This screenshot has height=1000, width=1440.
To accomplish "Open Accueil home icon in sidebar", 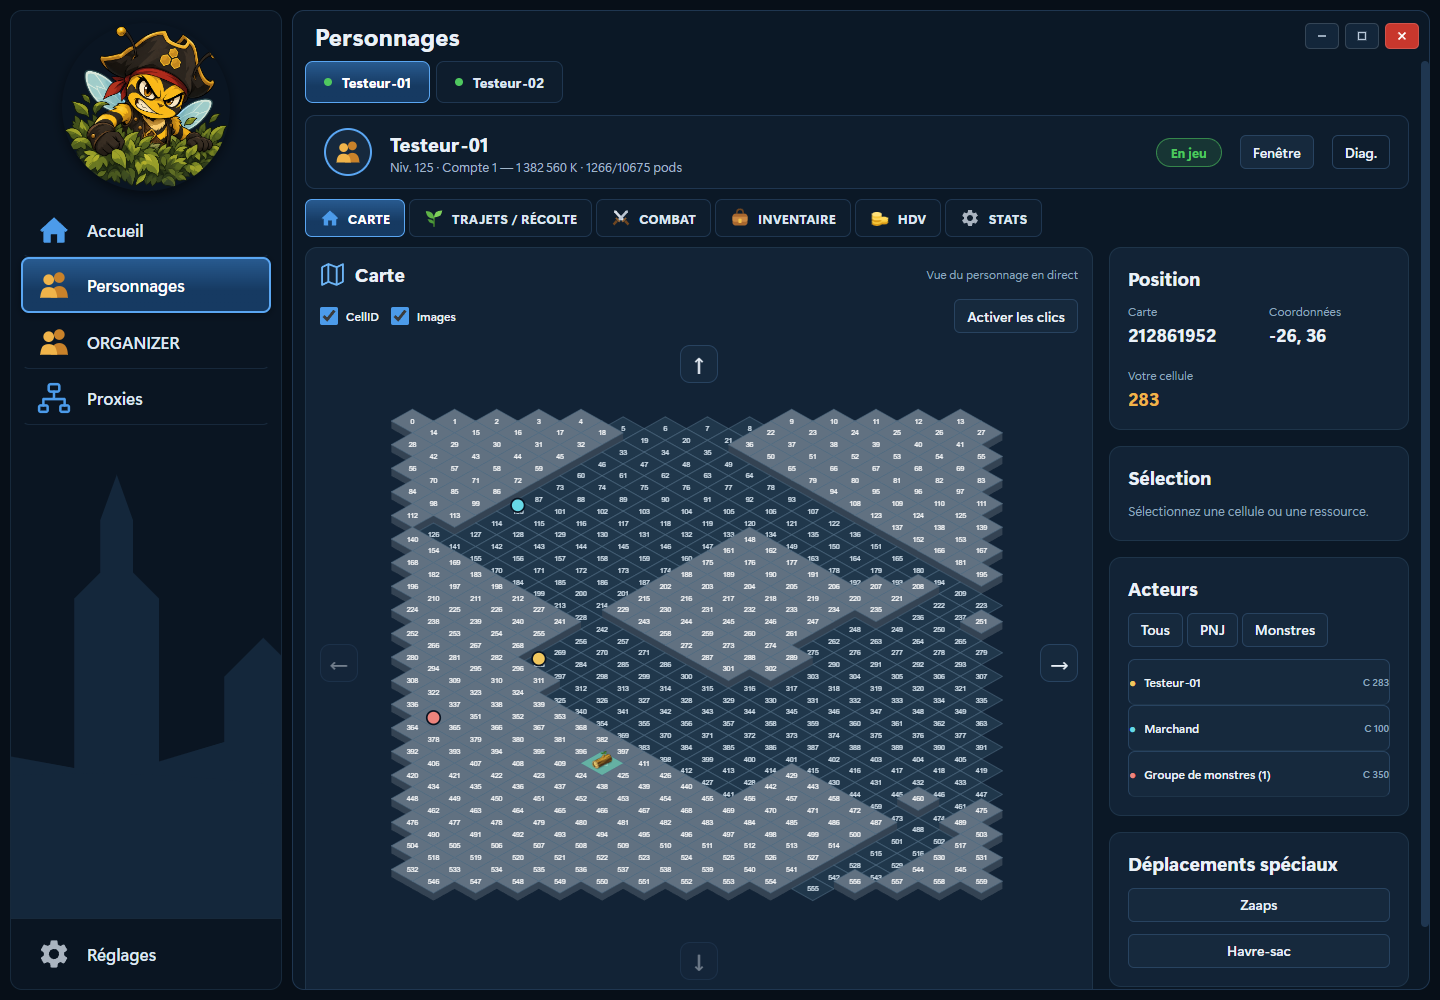I will click(54, 231).
